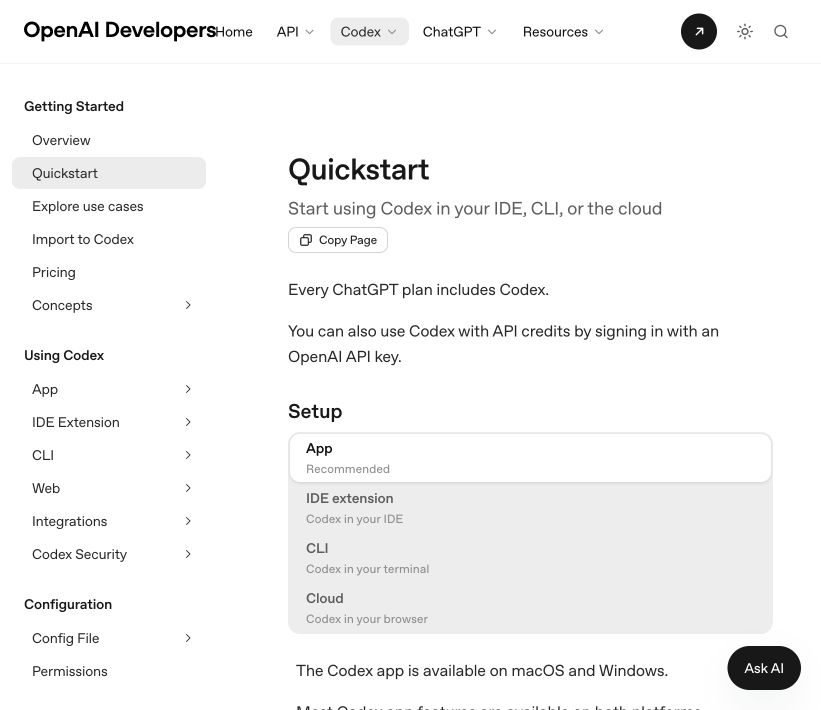Open the Resources dropdown menu

[x=563, y=32]
